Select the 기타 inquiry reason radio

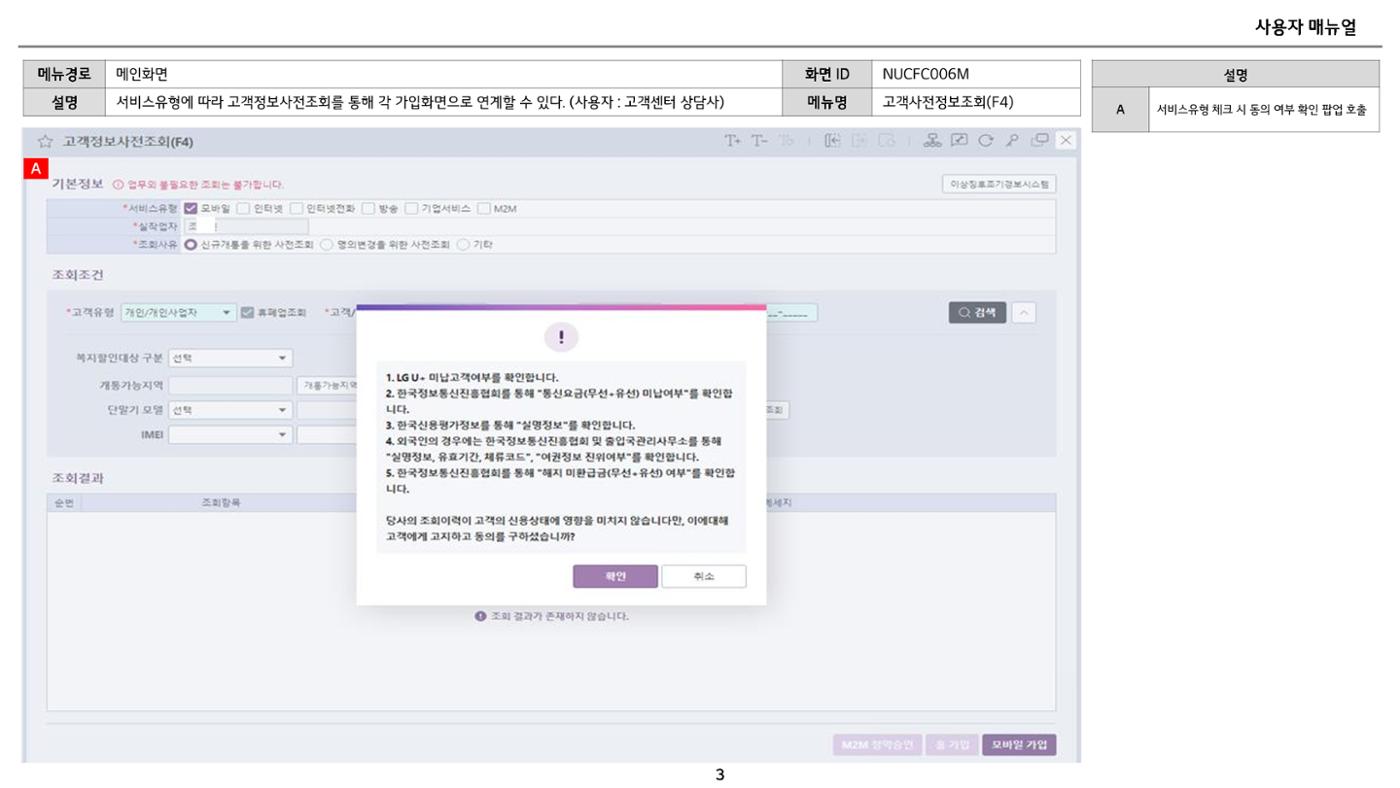click(462, 243)
